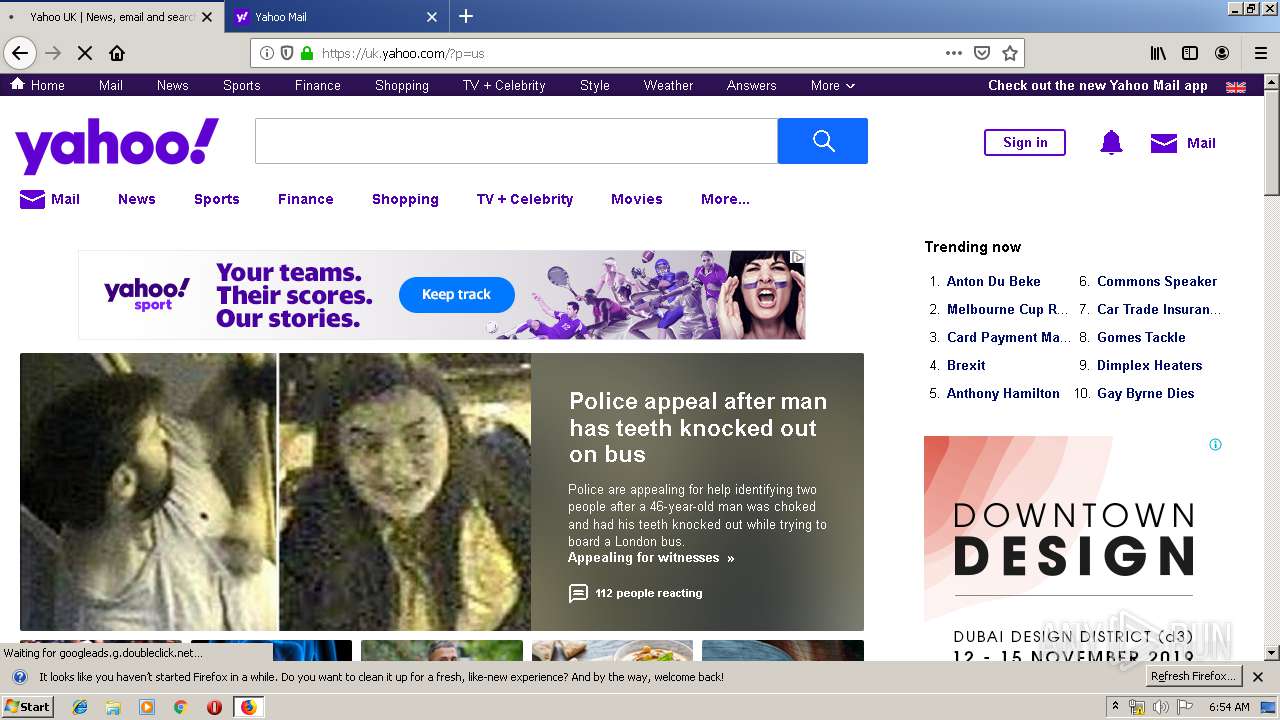1280x720 pixels.
Task: Open trending topic Gay Byrne Dies
Action: [x=1145, y=393]
